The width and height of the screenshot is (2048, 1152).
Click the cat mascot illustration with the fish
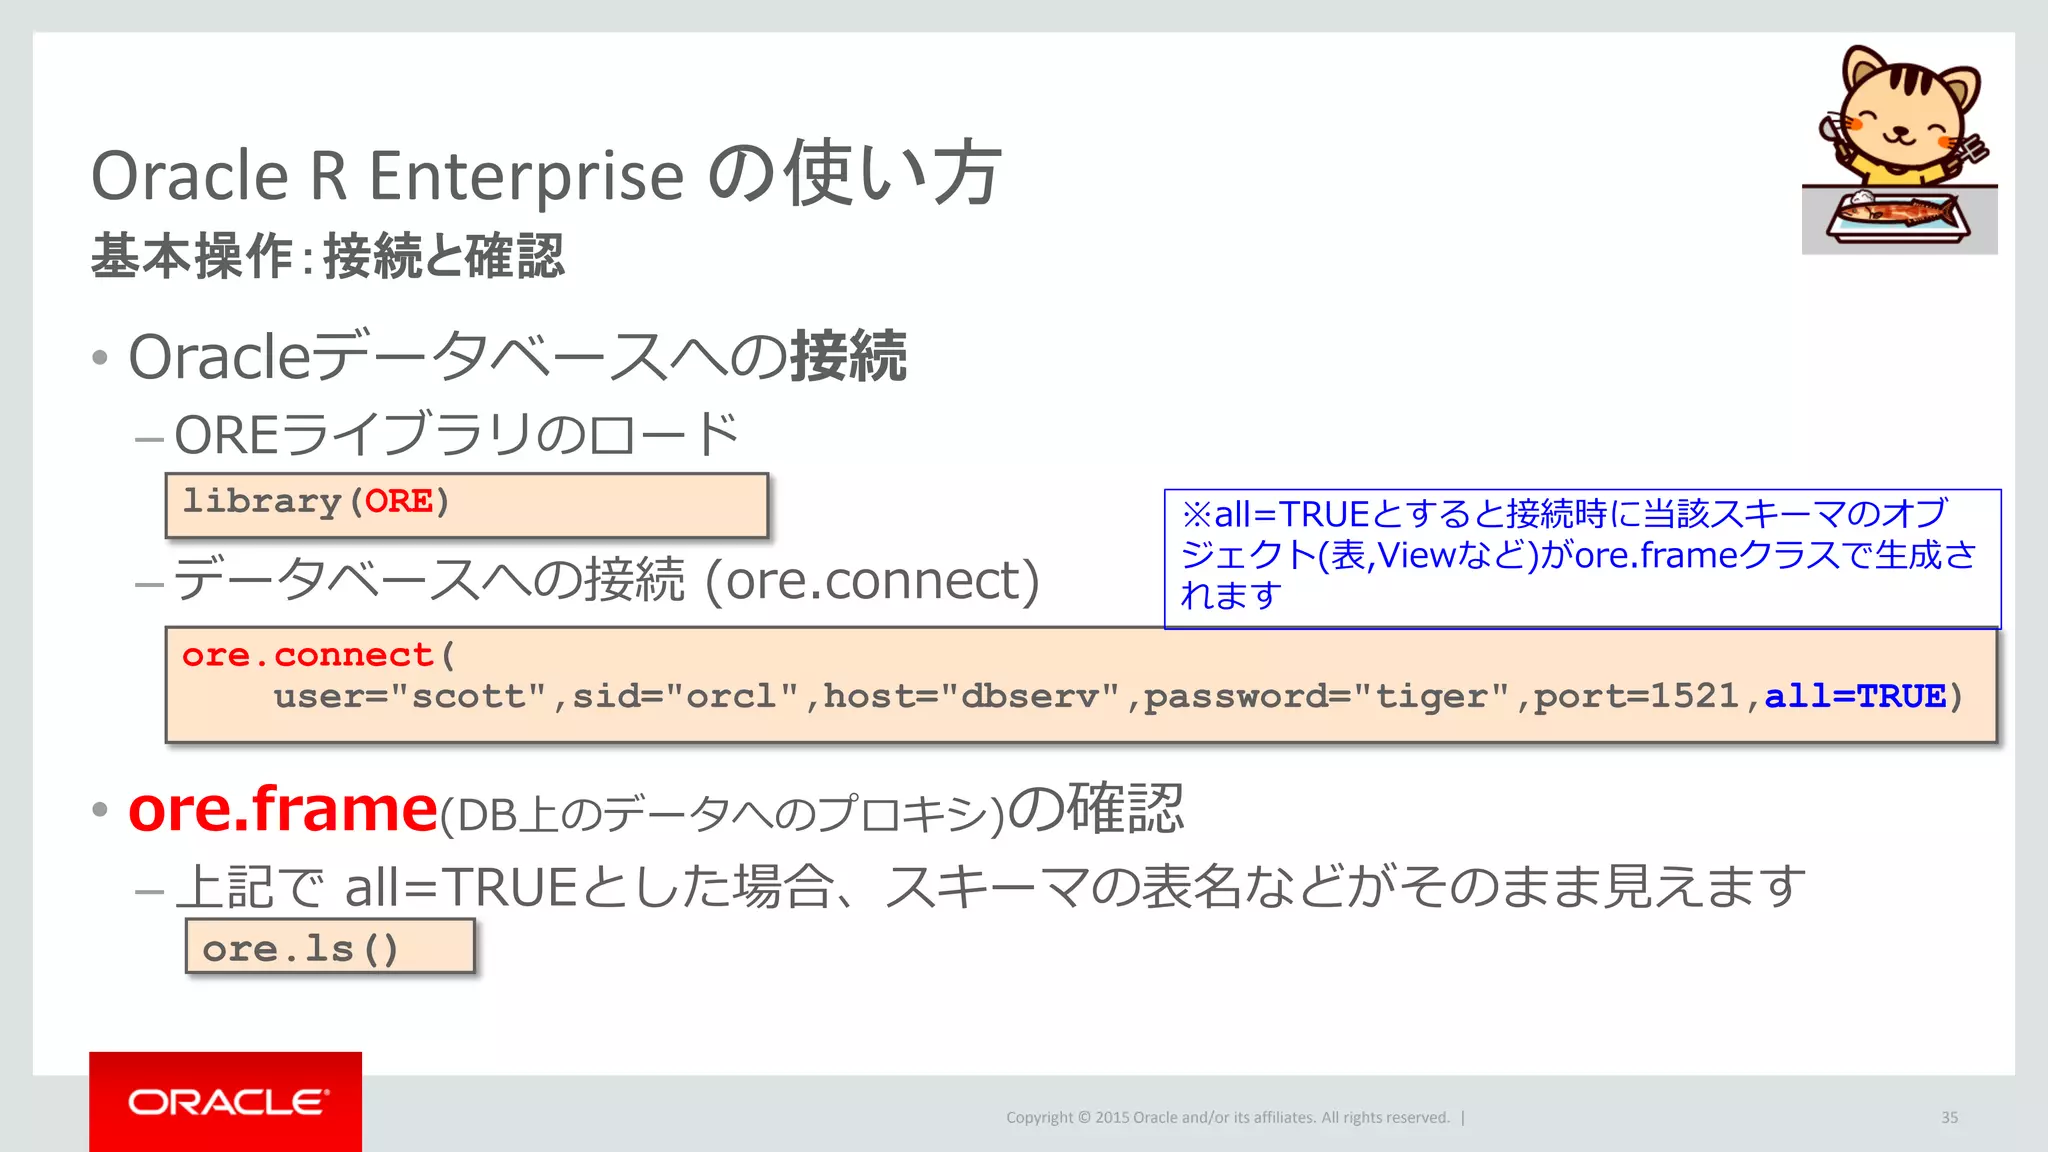[x=1900, y=149]
